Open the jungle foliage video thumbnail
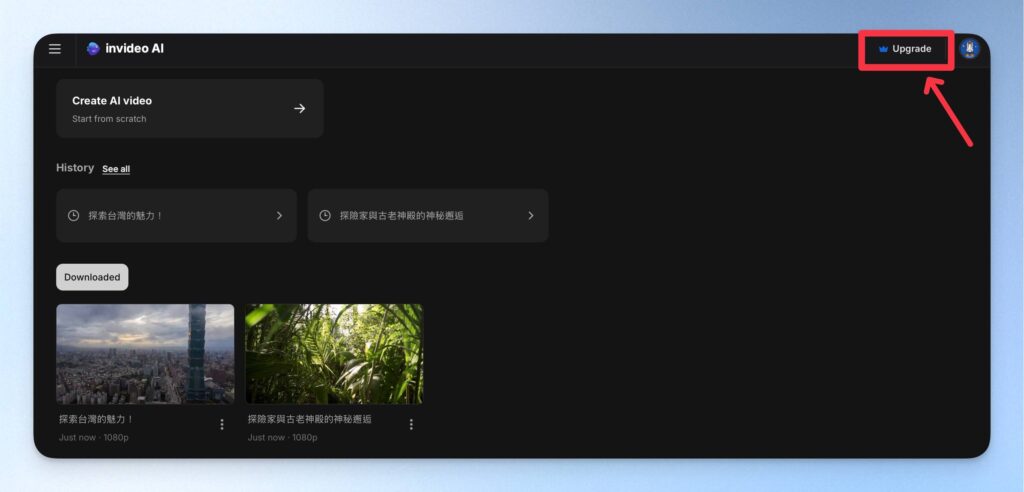Viewport: 1024px width, 492px height. [334, 354]
